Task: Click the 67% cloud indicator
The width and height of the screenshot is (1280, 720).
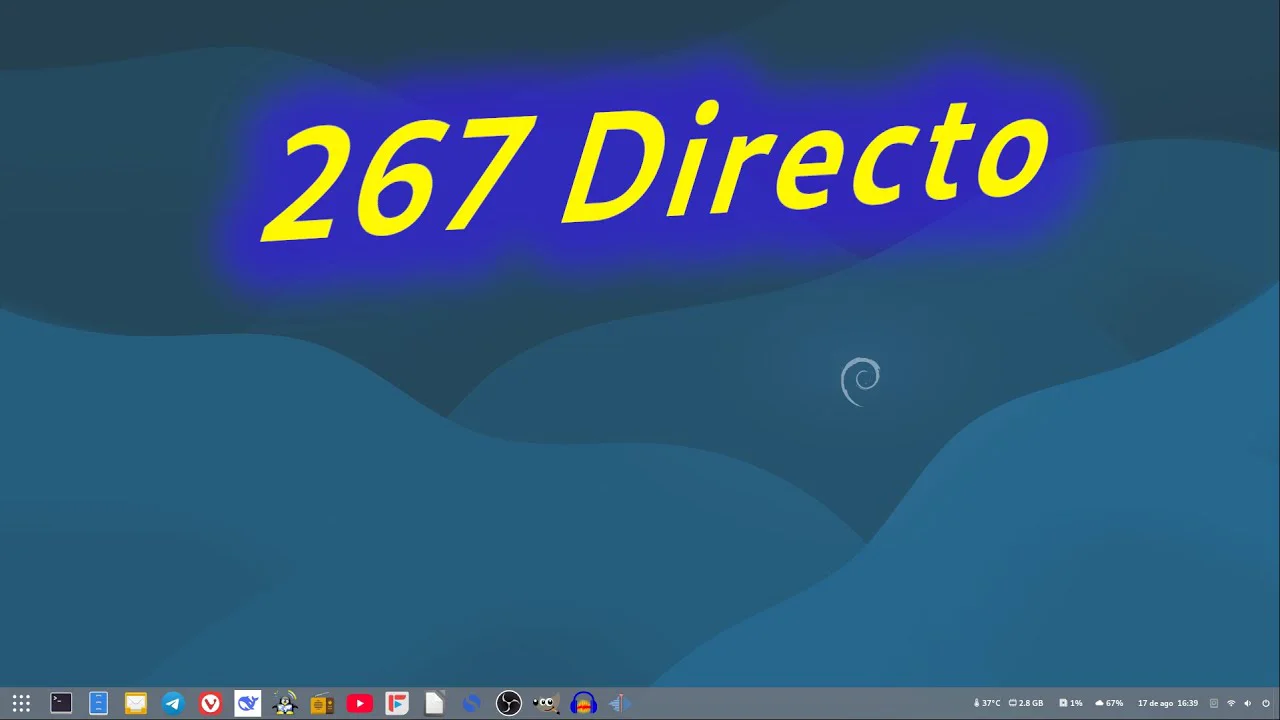Action: [x=1110, y=703]
